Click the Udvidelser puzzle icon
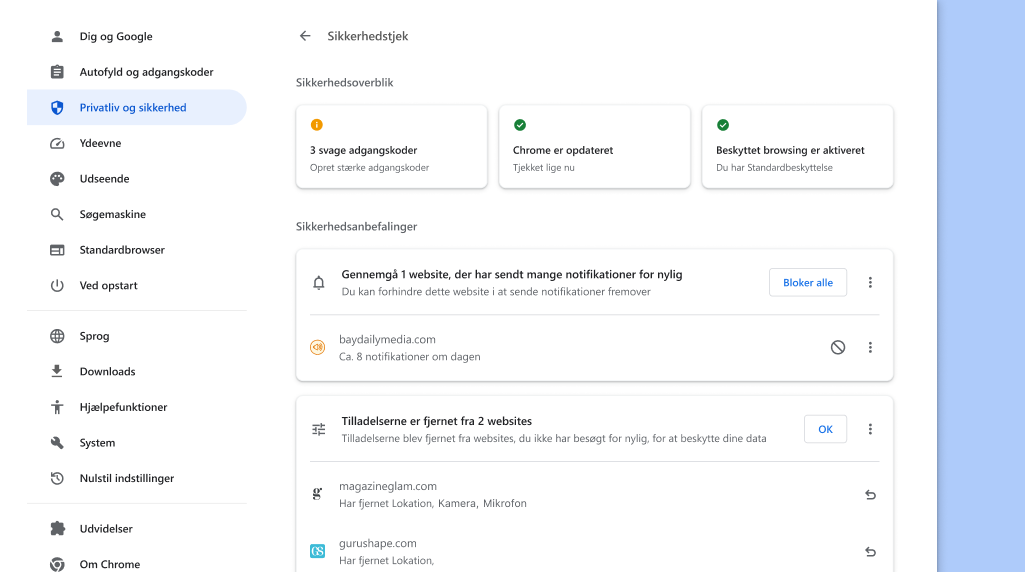1025x572 pixels. [x=58, y=529]
